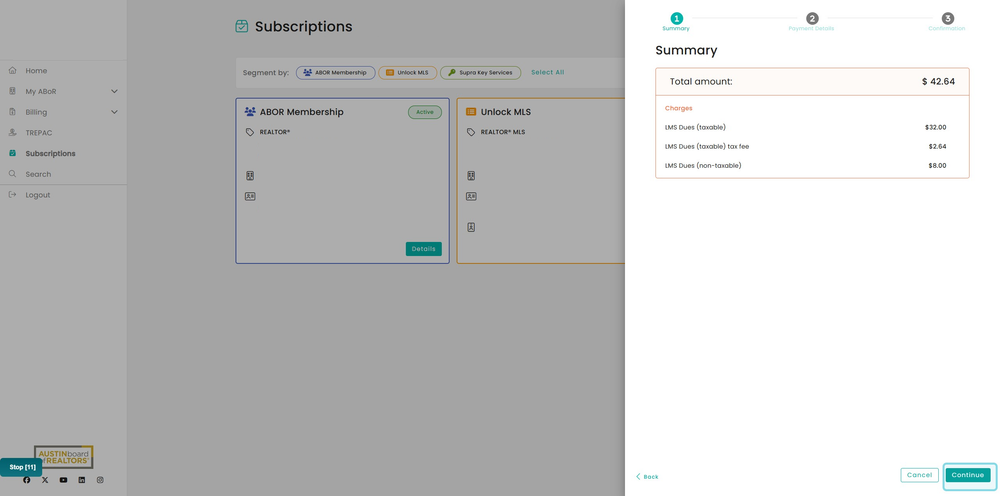1000x496 pixels.
Task: Click the $8.00 charge amount
Action: click(938, 166)
